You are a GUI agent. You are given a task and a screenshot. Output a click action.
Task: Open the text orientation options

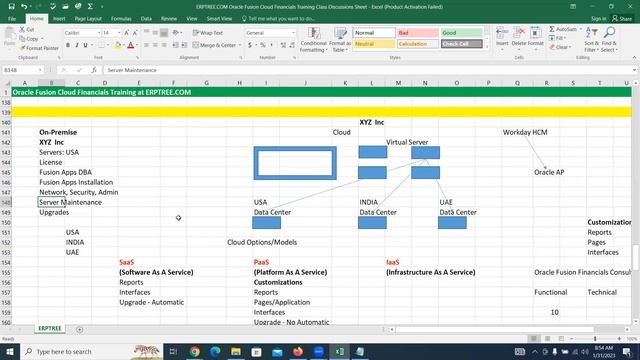tap(176, 33)
